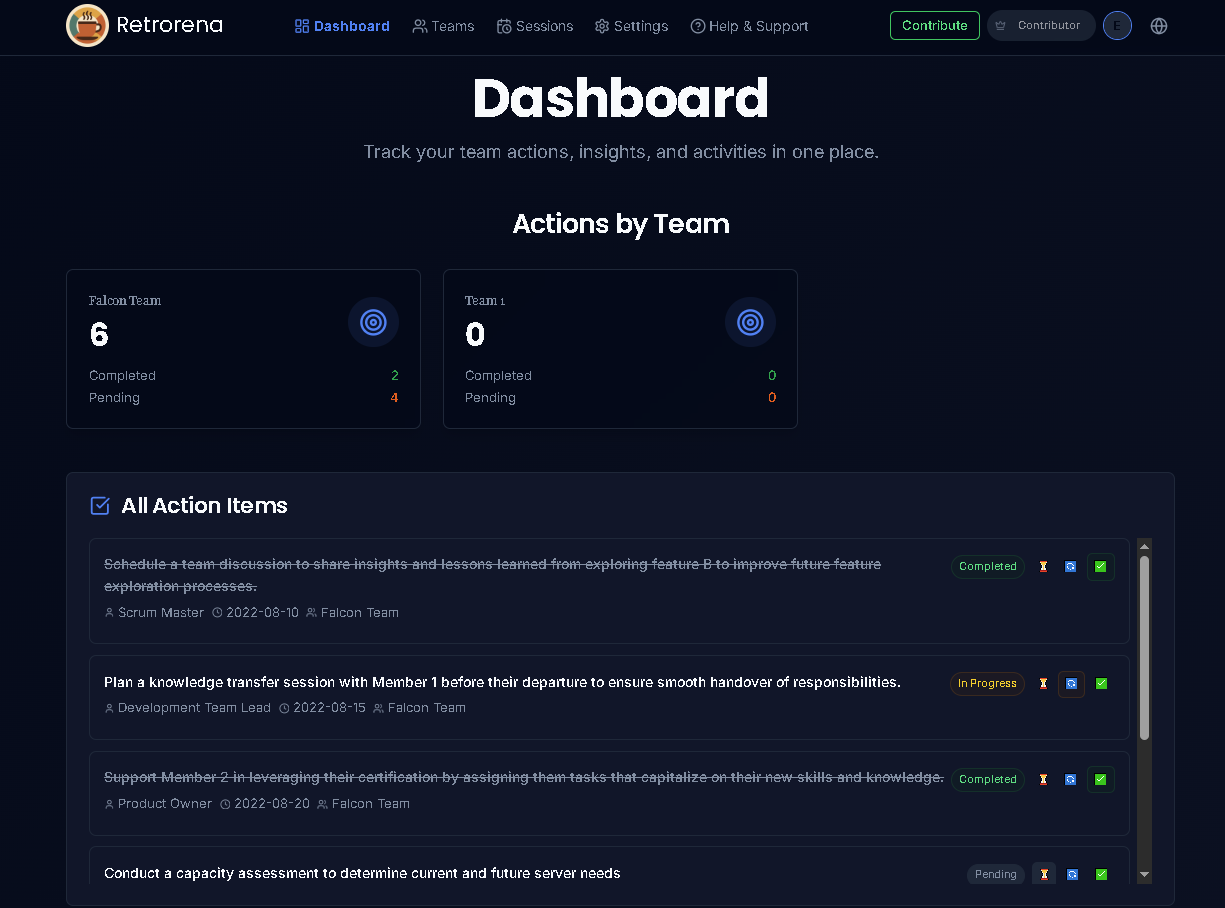This screenshot has width=1225, height=908.
Task: Click the action list scrollbar down arrow
Action: click(x=1145, y=875)
